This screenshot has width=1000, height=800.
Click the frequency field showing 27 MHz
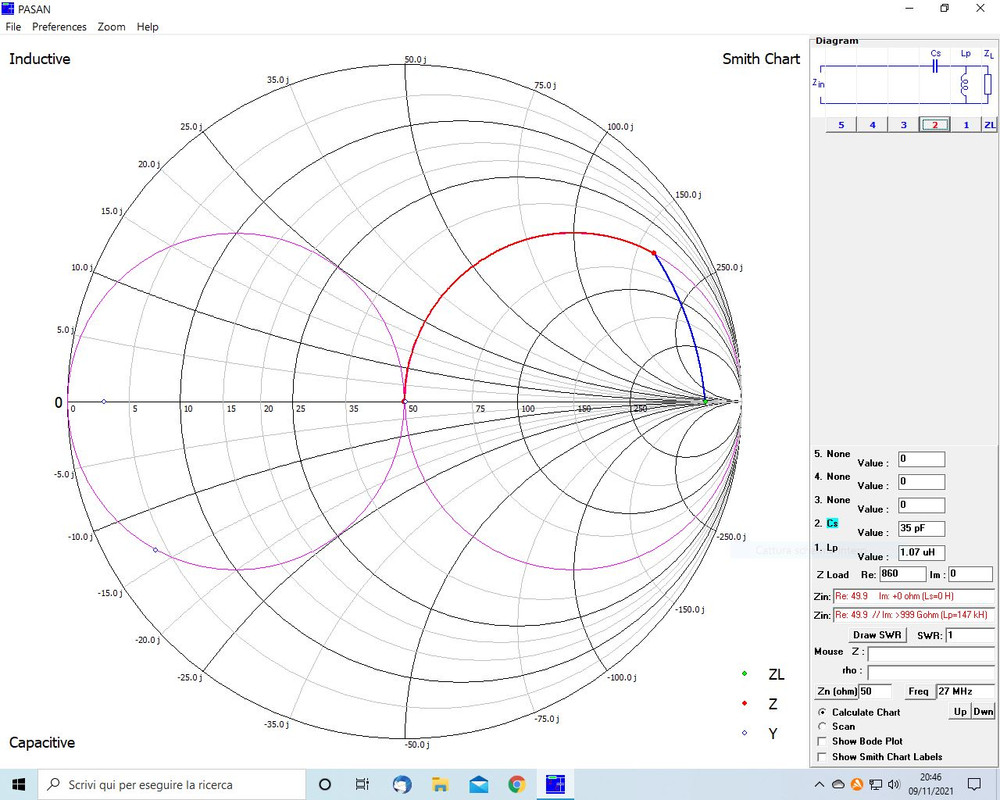[x=964, y=692]
